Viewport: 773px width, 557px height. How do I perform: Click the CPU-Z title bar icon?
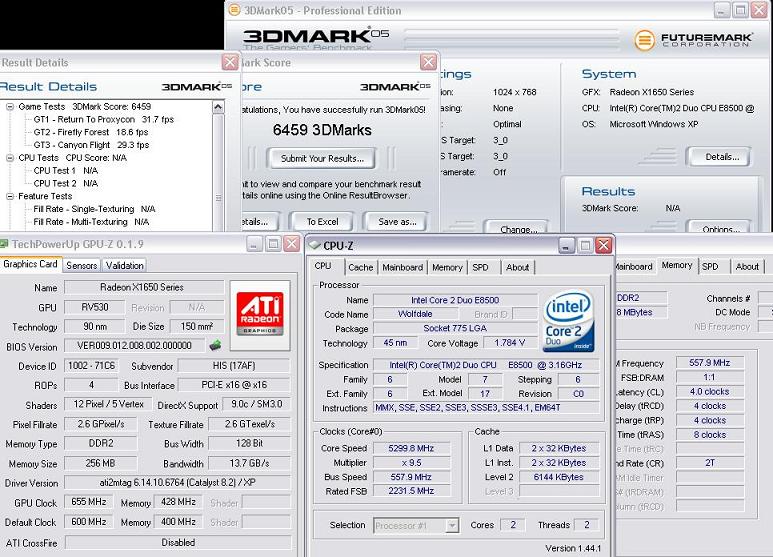[314, 245]
